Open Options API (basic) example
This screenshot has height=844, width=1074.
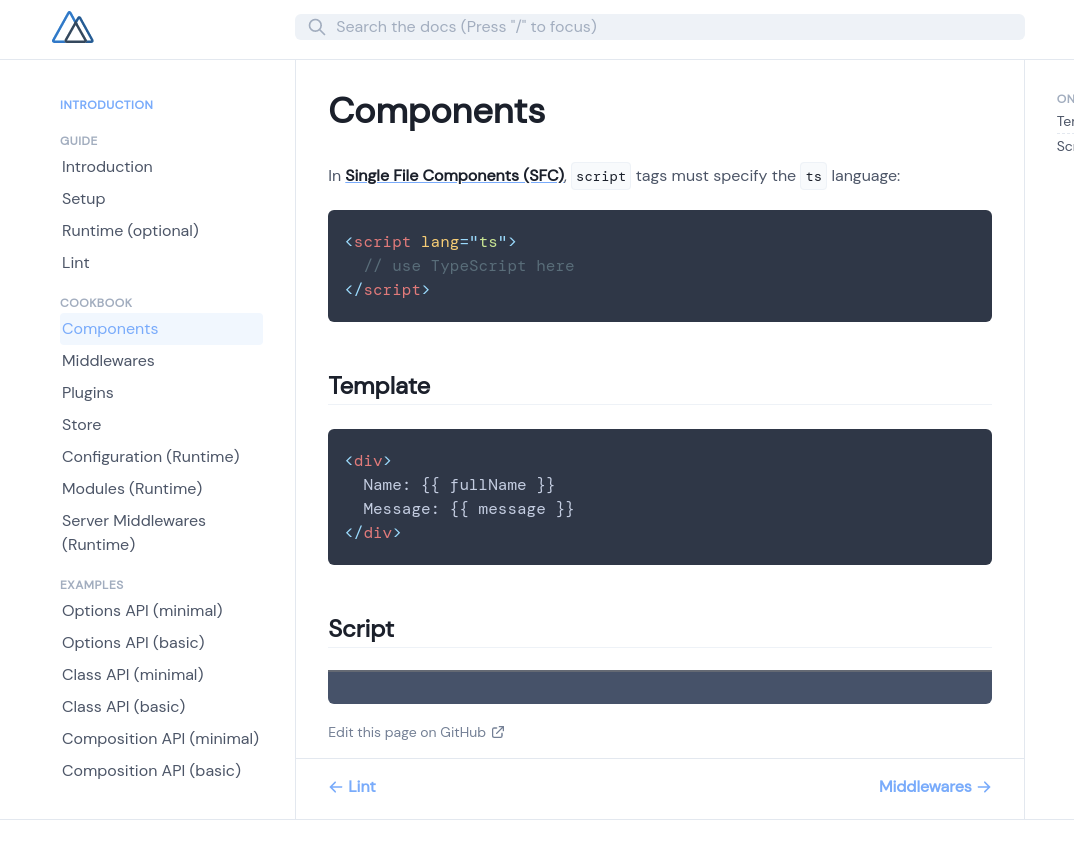pyautogui.click(x=134, y=643)
